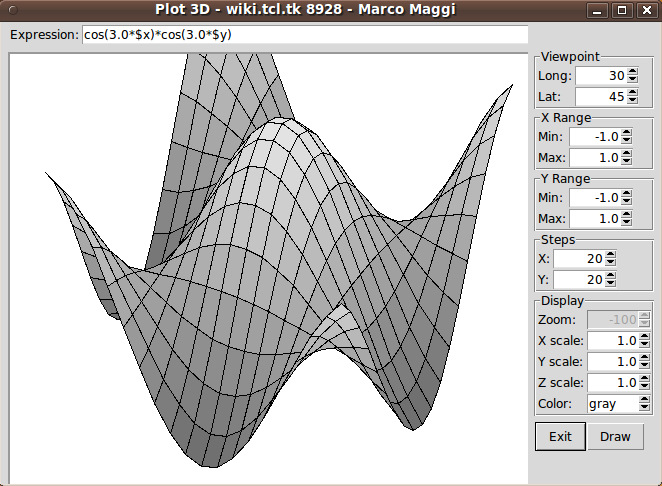The image size is (662, 486).
Task: Click the Draw button
Action: point(615,436)
